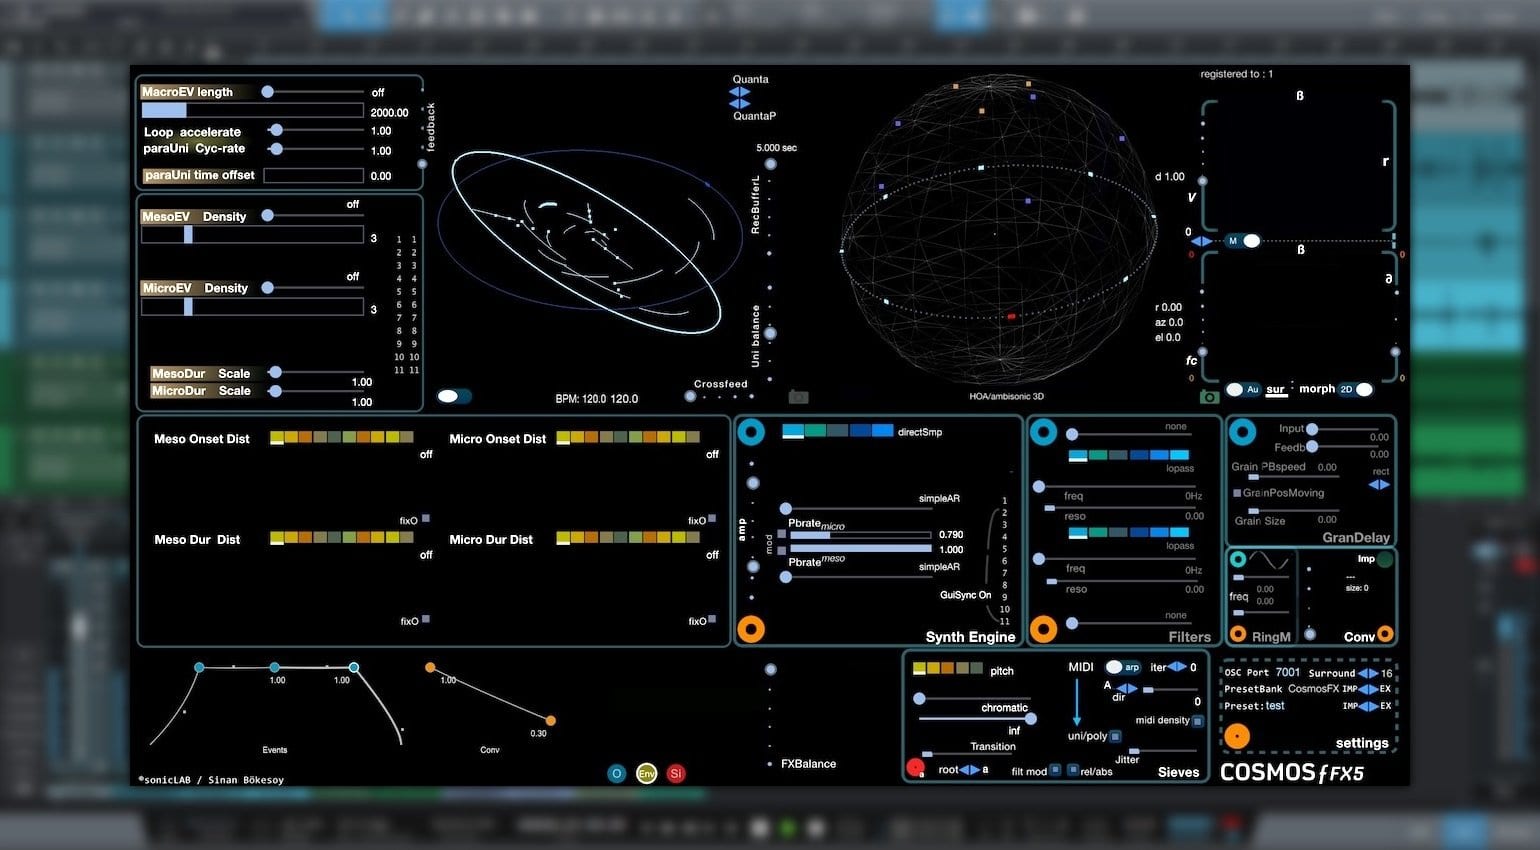This screenshot has height=850, width=1540.
Task: Click the settings label
Action: click(x=1362, y=743)
